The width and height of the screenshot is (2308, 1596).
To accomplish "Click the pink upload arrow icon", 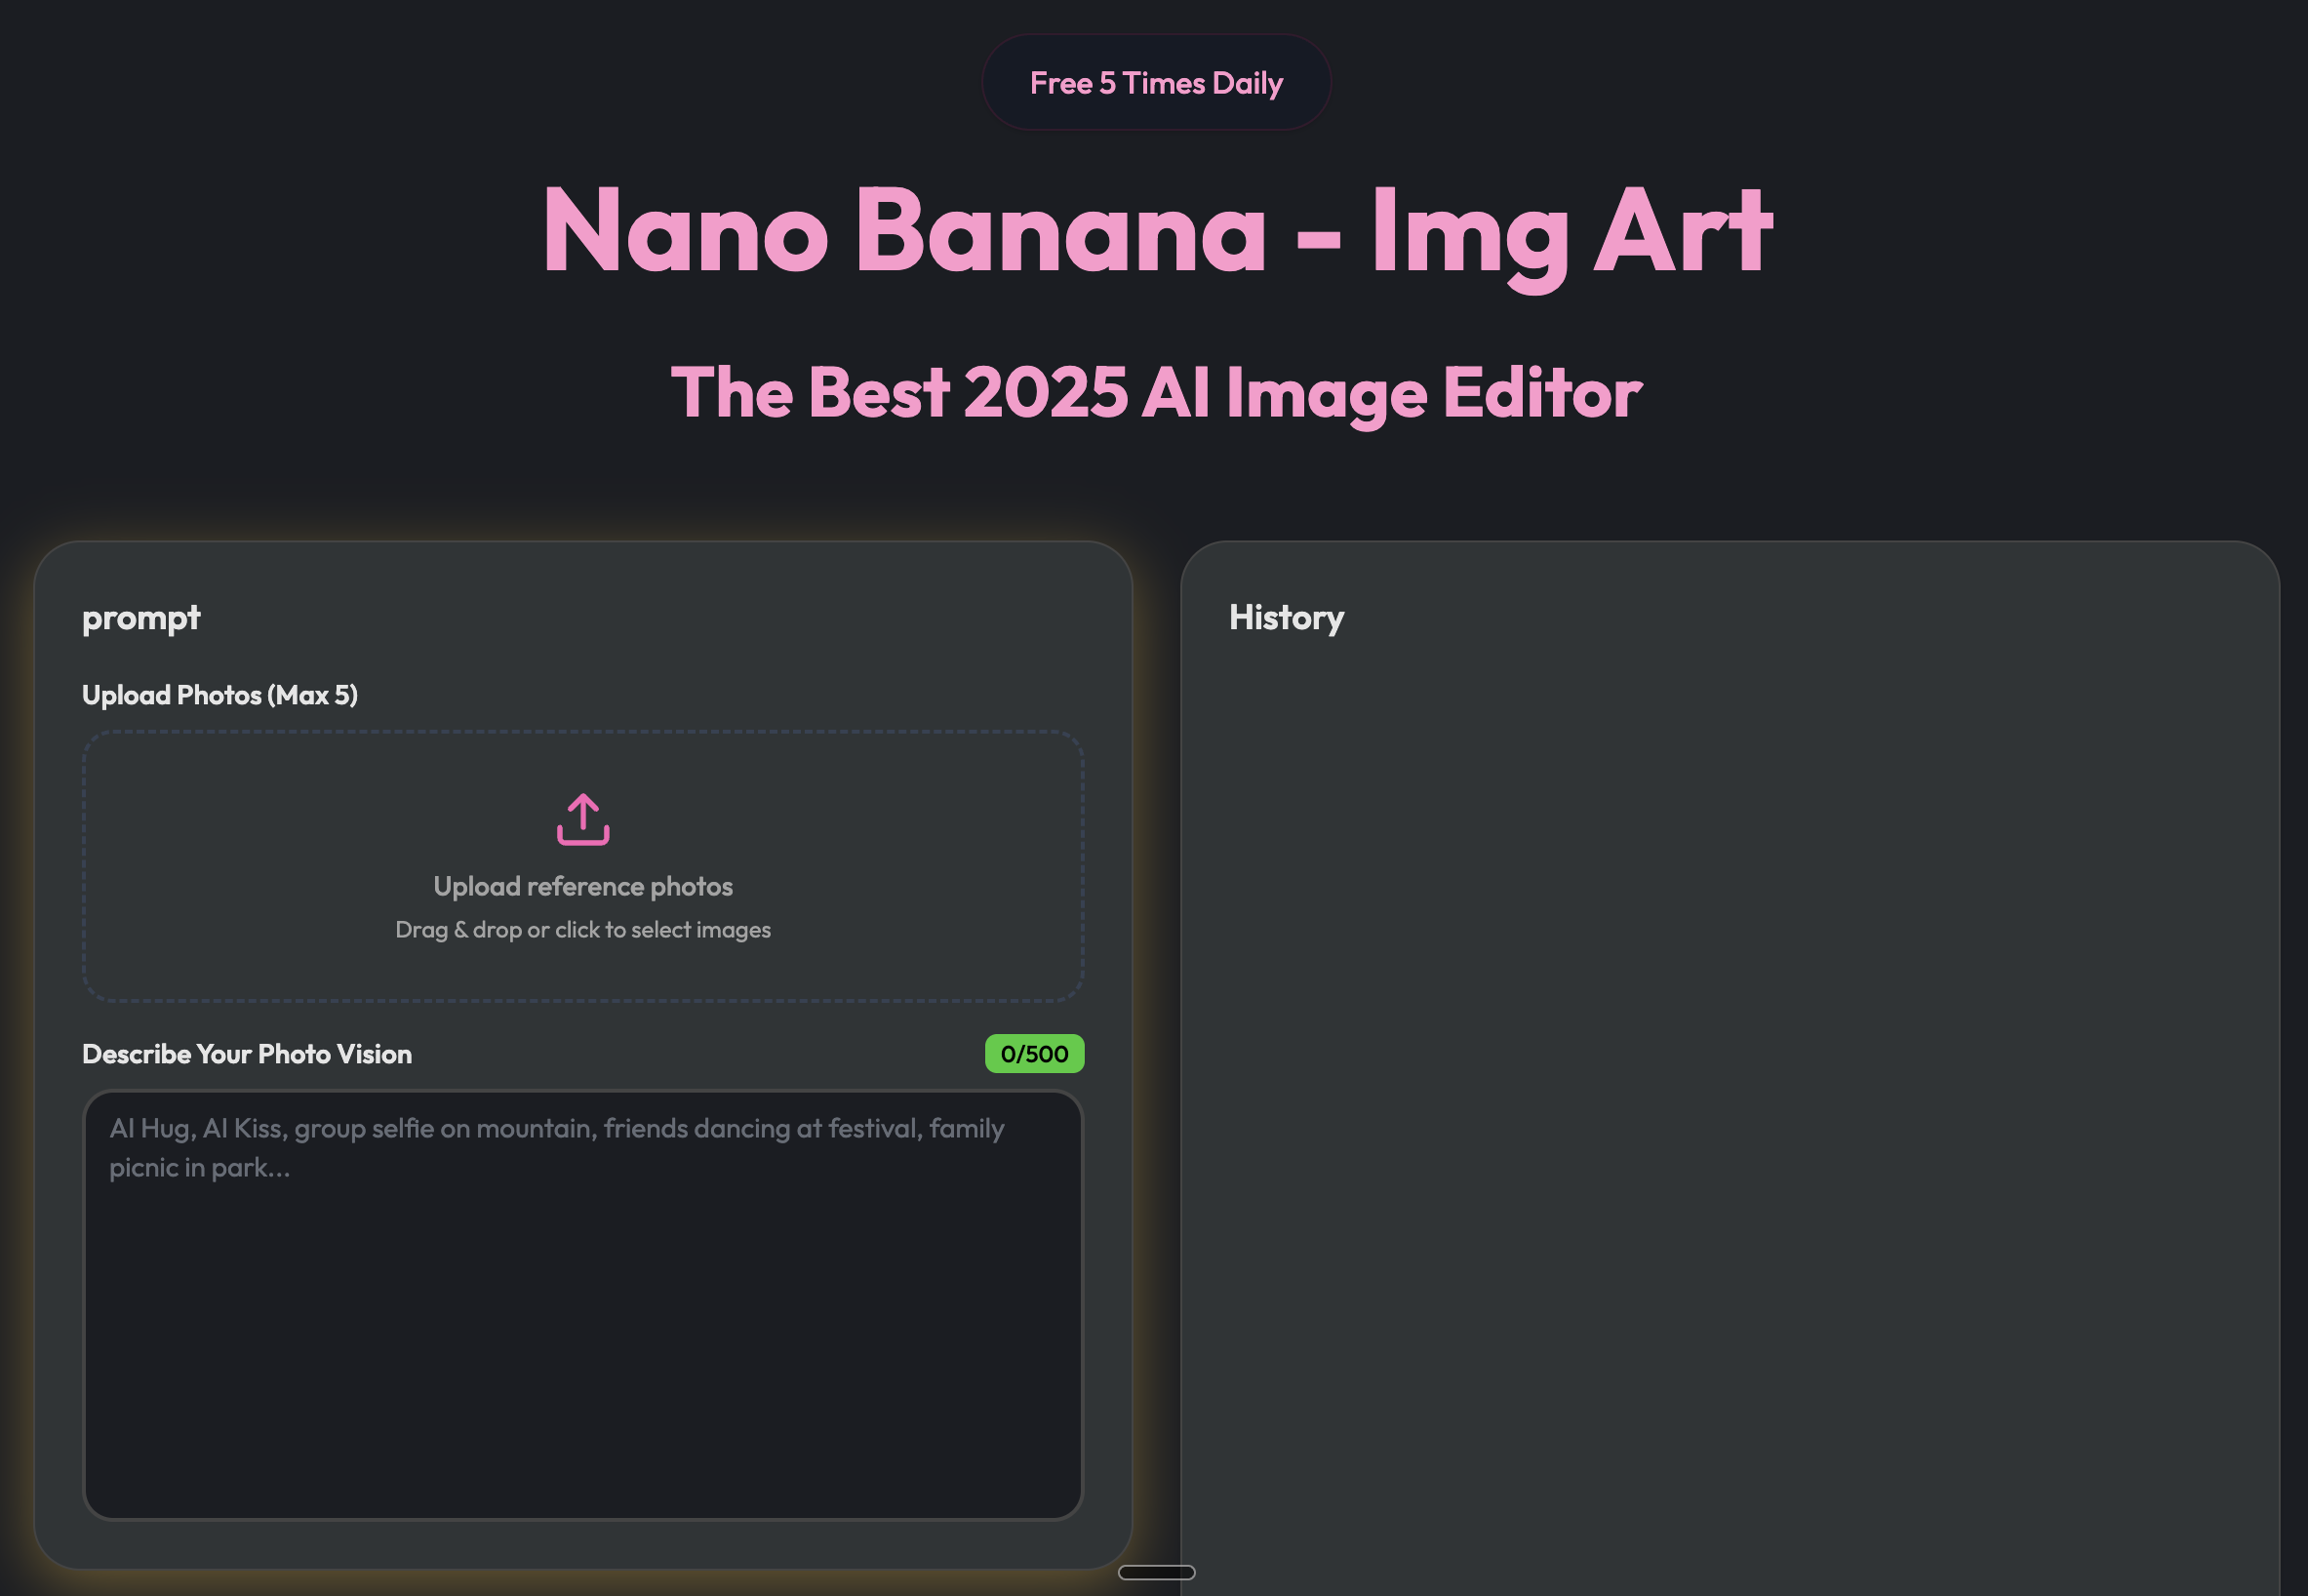I will (x=583, y=819).
